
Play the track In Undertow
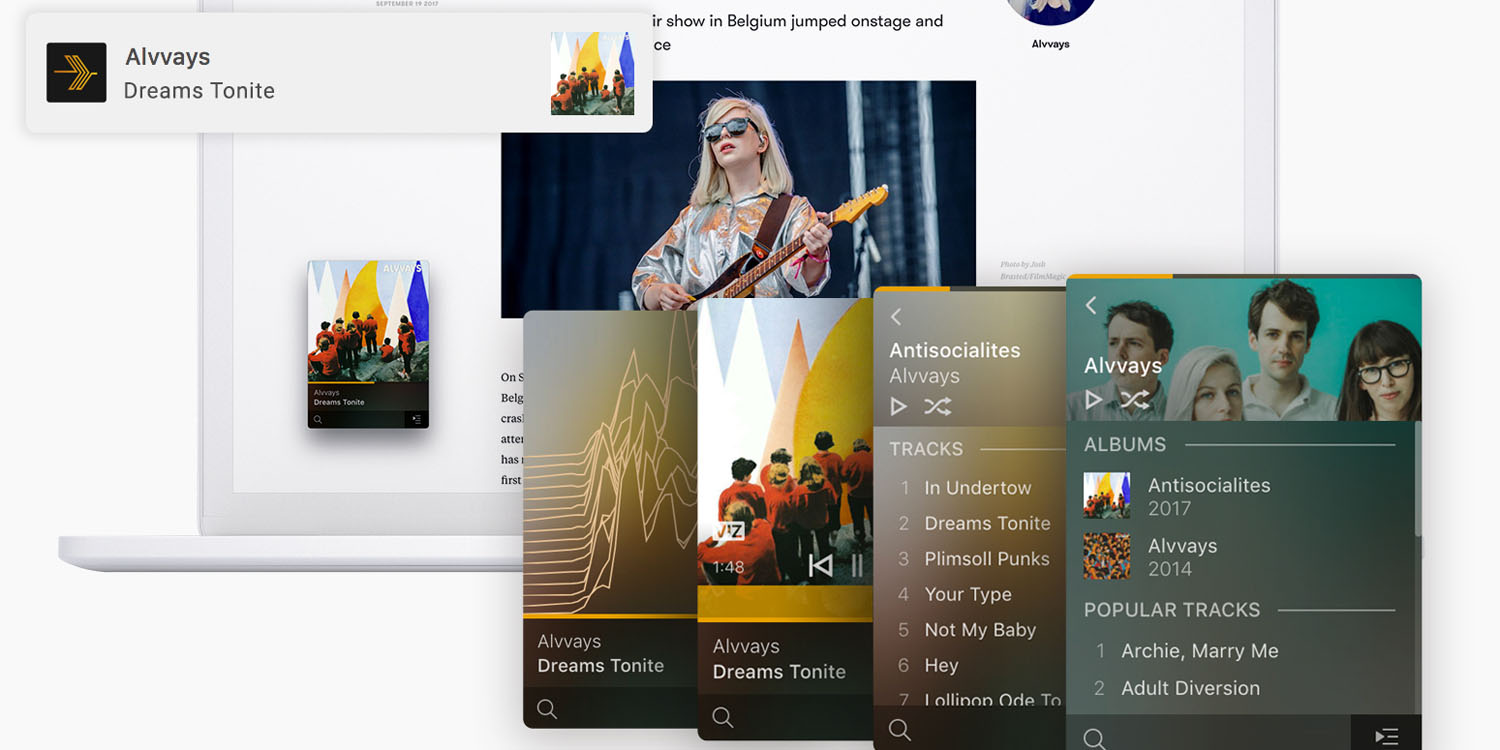click(977, 487)
